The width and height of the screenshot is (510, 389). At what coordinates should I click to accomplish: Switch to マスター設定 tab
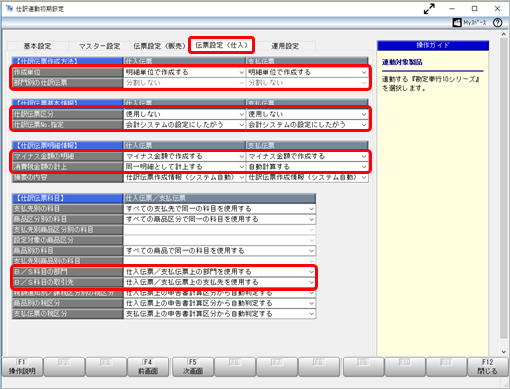99,46
